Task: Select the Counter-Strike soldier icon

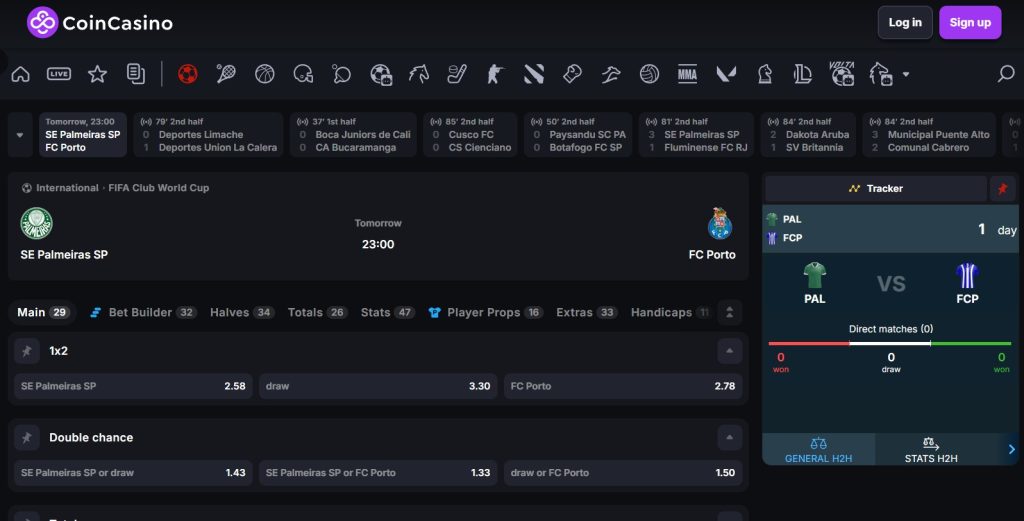Action: coord(495,74)
